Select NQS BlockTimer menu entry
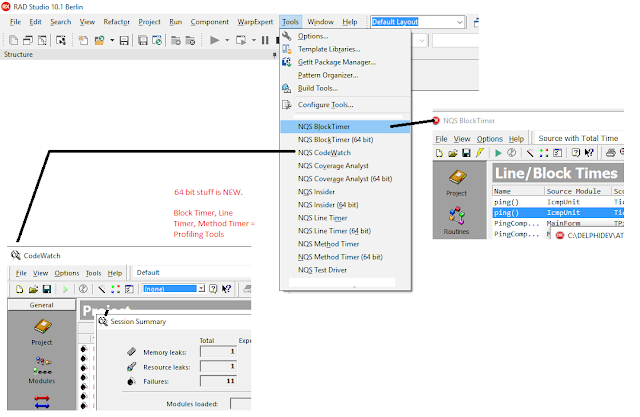 [x=345, y=127]
